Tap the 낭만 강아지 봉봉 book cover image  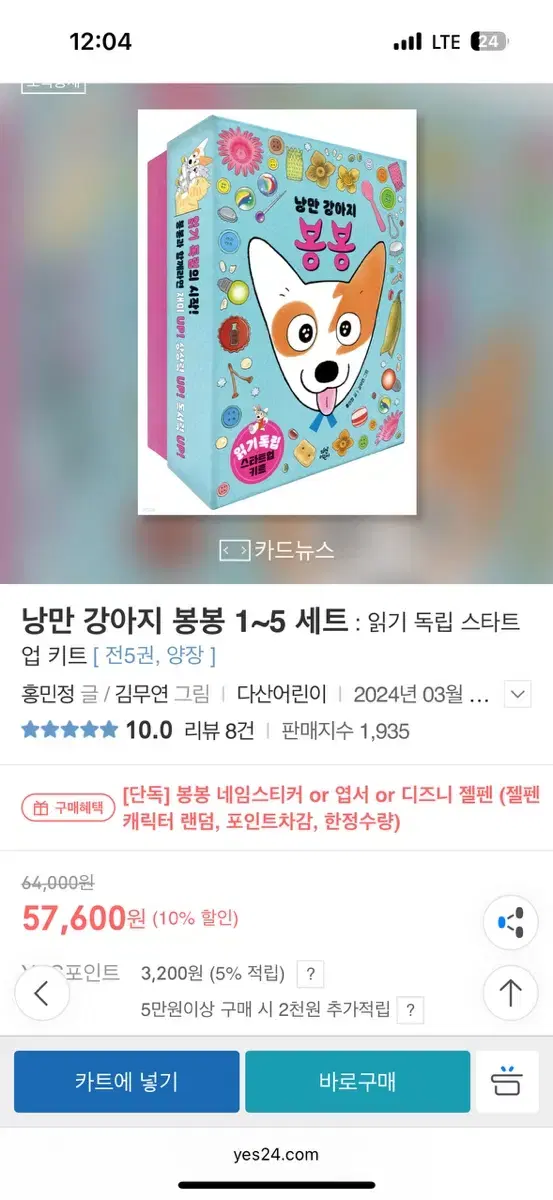pyautogui.click(x=277, y=312)
